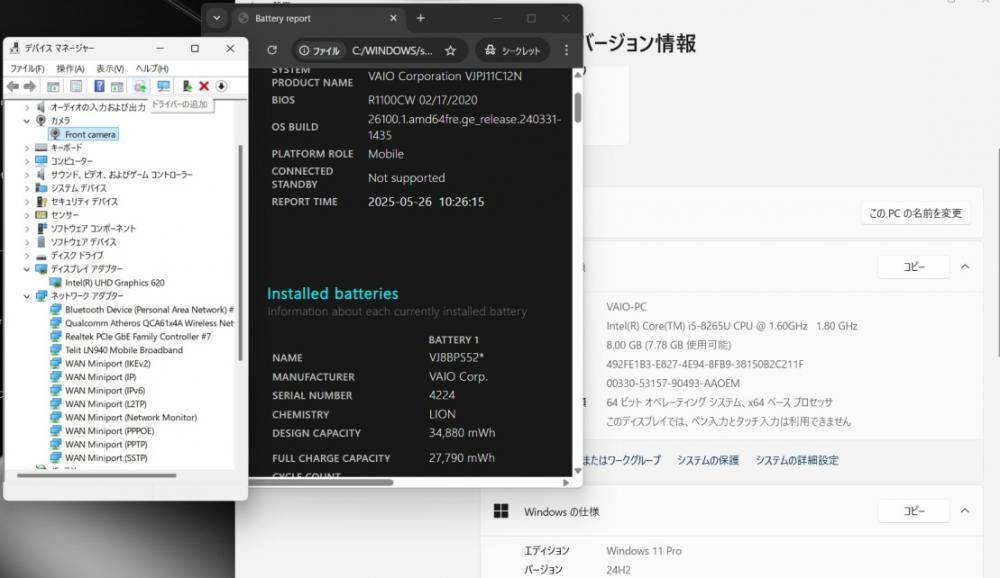Collapse the ディスプレイ アダプター category
Viewport: 1000px width, 578px height.
[27, 269]
